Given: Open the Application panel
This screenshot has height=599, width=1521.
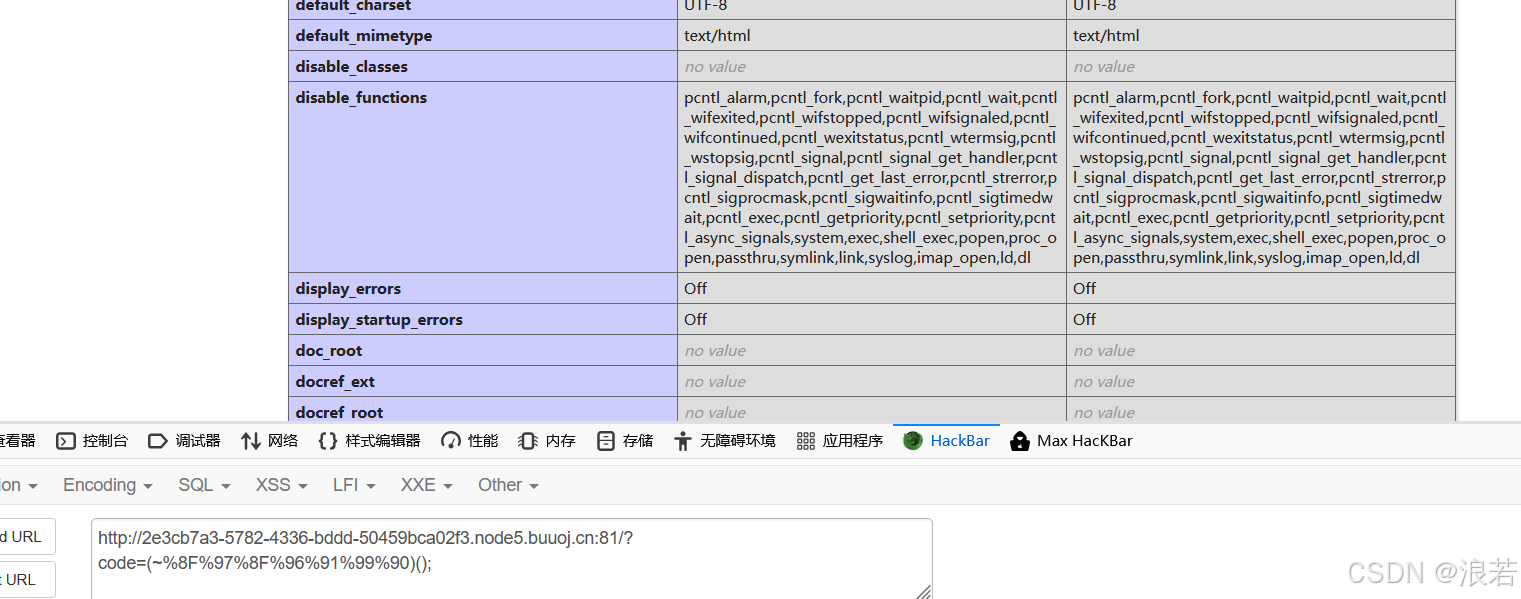Looking at the screenshot, I should point(839,440).
